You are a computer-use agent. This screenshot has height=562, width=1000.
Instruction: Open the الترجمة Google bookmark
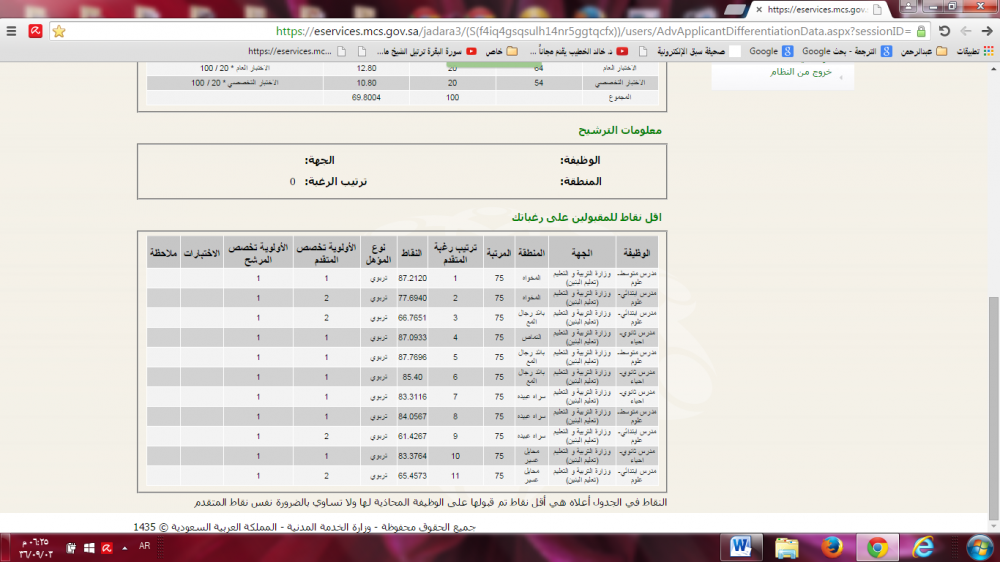tap(847, 51)
